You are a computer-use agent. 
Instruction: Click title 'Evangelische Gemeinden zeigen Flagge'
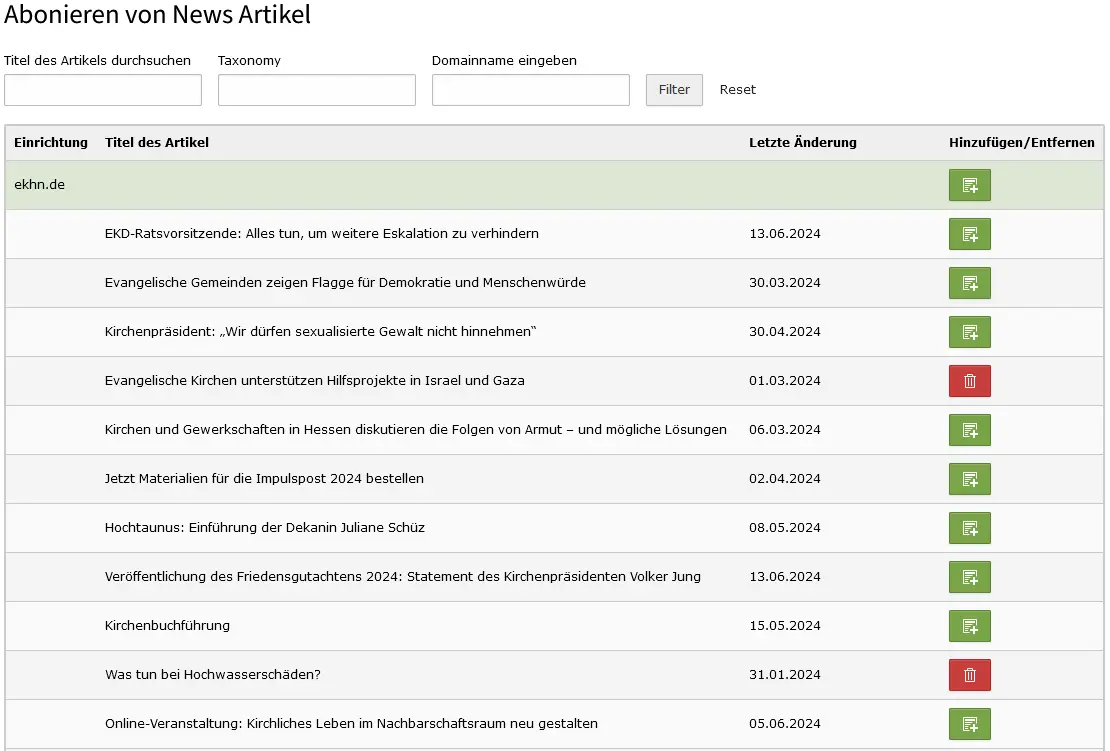coord(345,282)
